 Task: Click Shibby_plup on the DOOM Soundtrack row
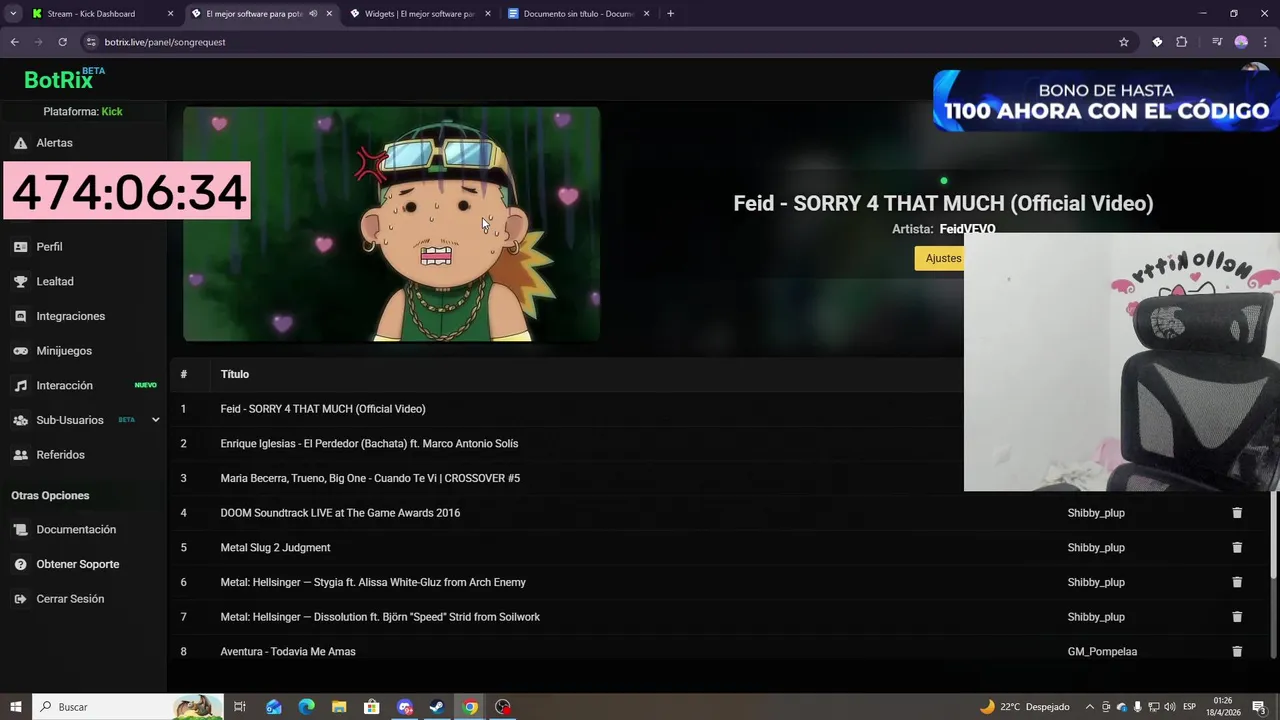1096,513
